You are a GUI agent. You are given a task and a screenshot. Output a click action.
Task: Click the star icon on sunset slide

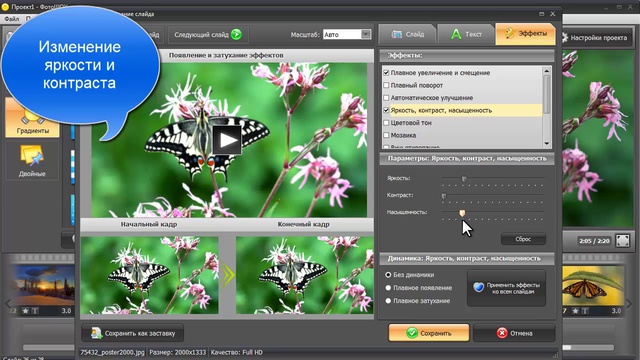pos(25,311)
